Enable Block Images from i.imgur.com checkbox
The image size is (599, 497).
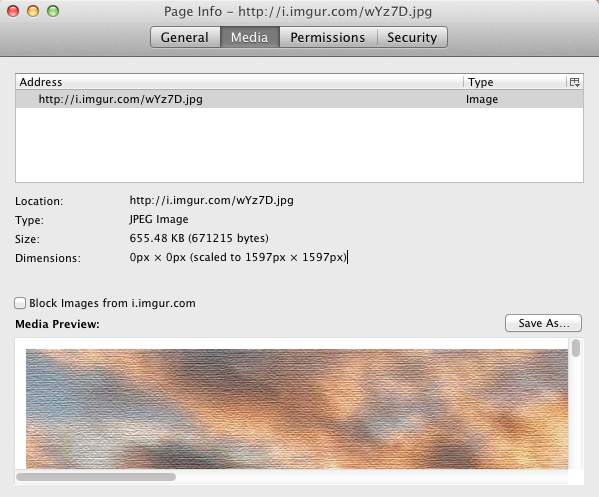[20, 303]
